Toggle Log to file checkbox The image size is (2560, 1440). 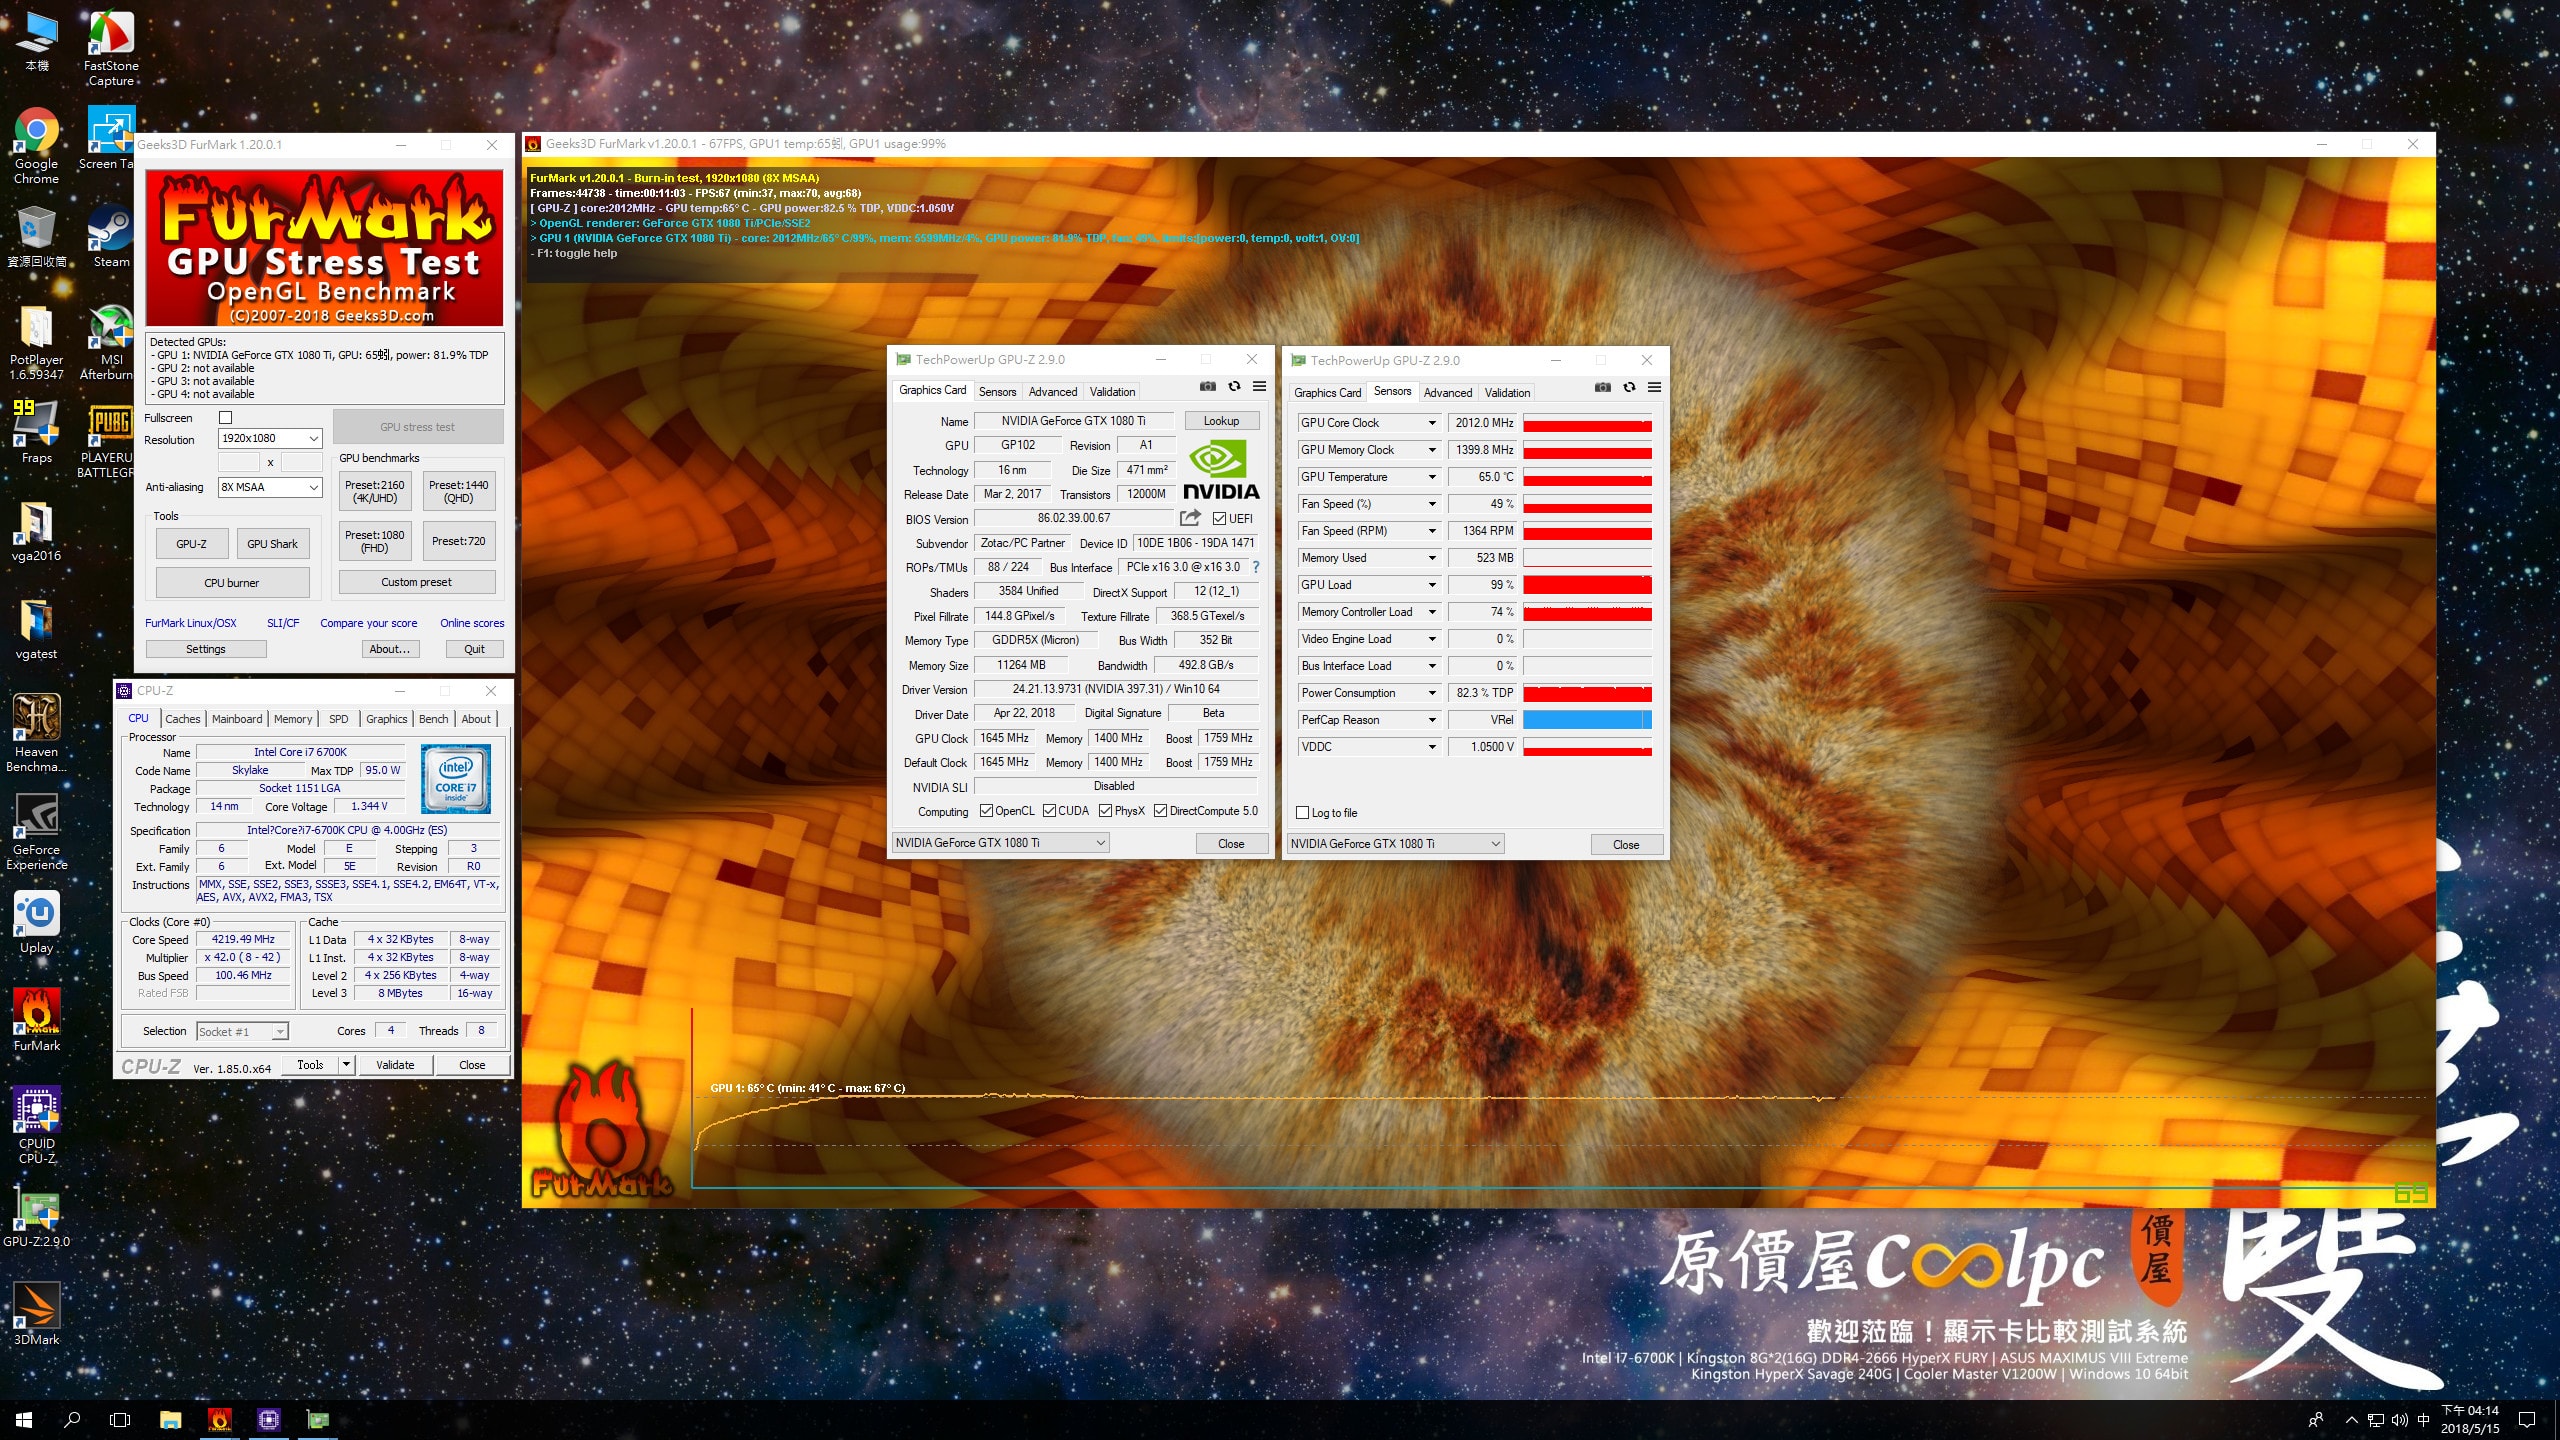[x=1302, y=813]
